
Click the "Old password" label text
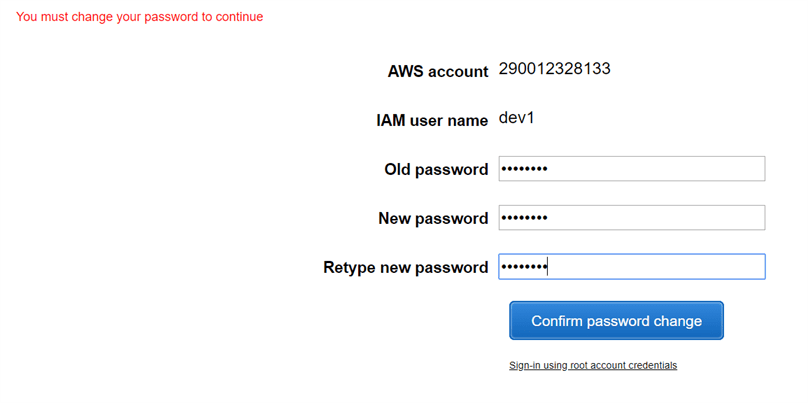coord(436,170)
